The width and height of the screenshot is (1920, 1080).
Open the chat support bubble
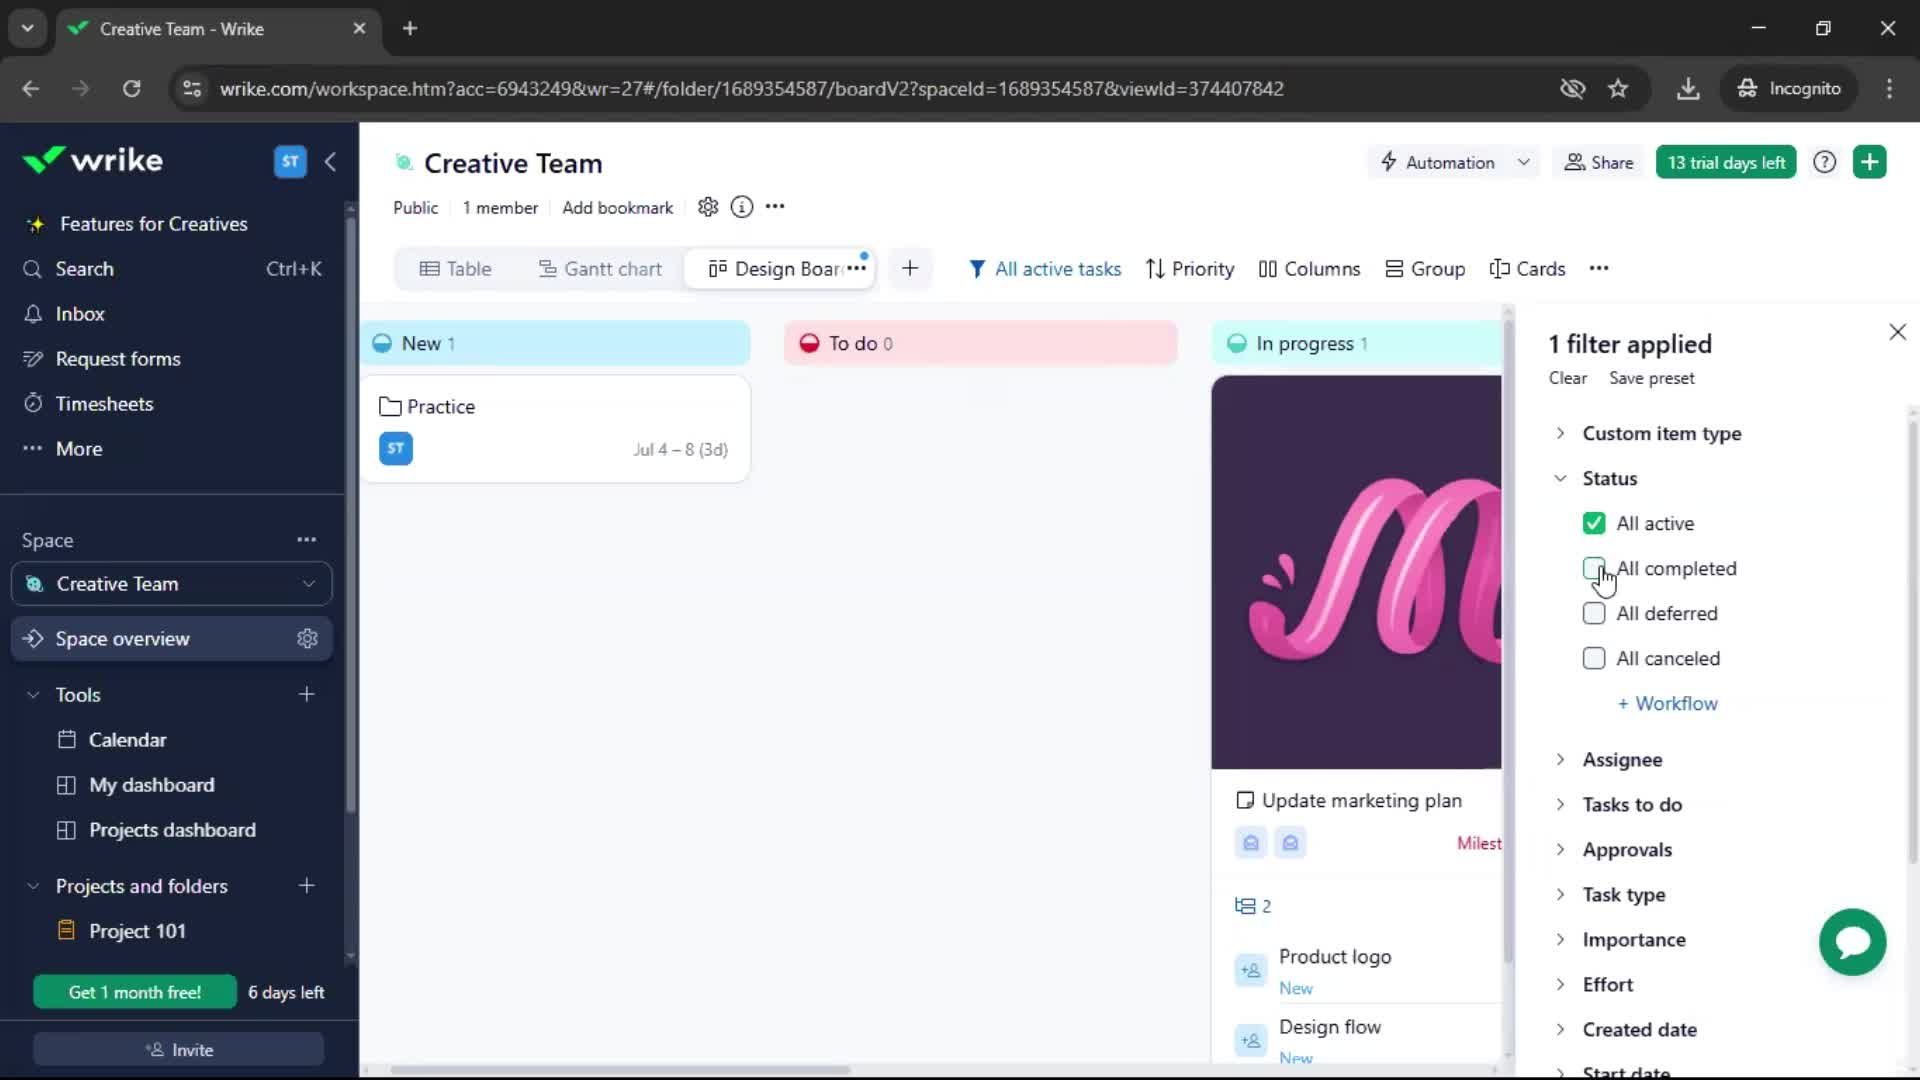click(1852, 942)
